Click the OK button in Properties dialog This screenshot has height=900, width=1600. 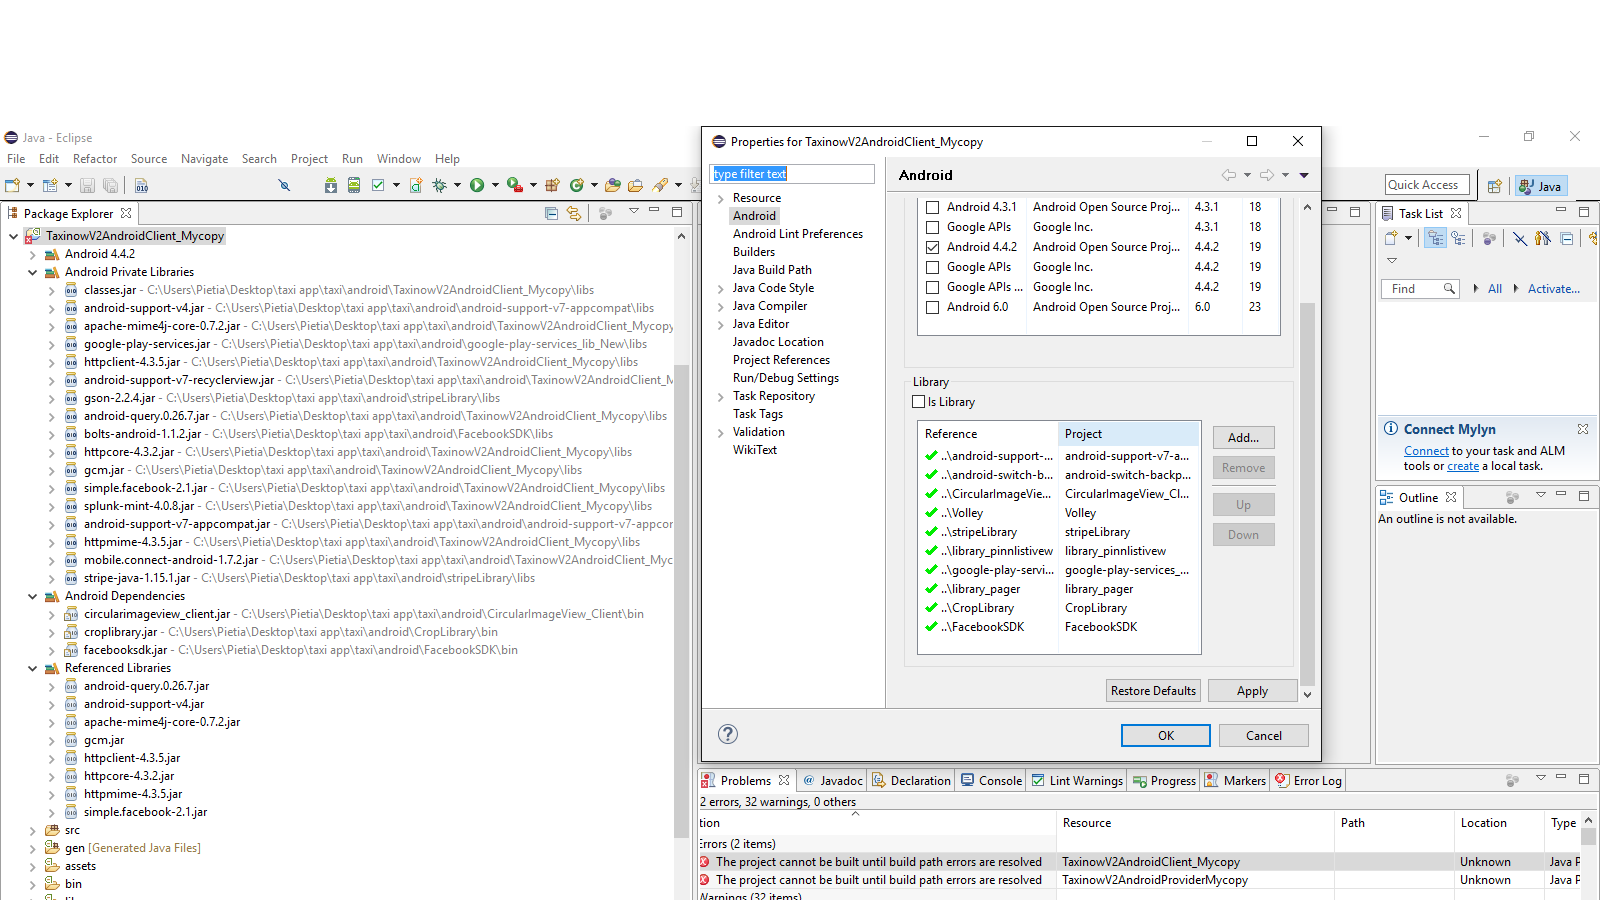point(1166,736)
